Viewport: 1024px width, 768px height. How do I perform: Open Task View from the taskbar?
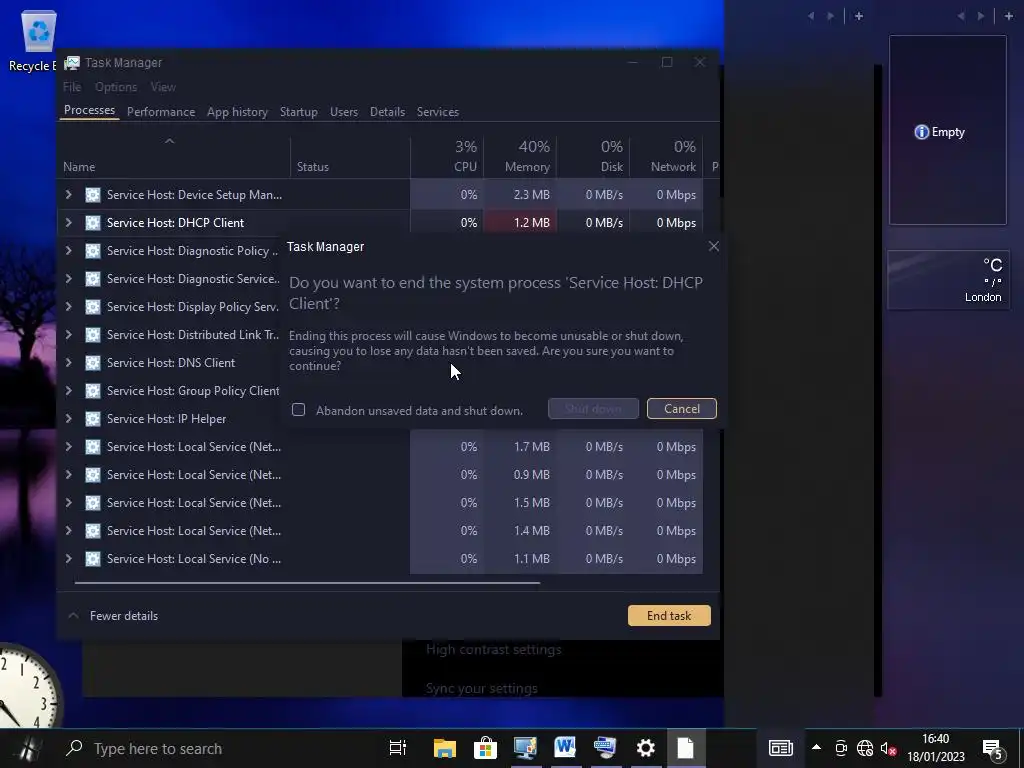[397, 748]
